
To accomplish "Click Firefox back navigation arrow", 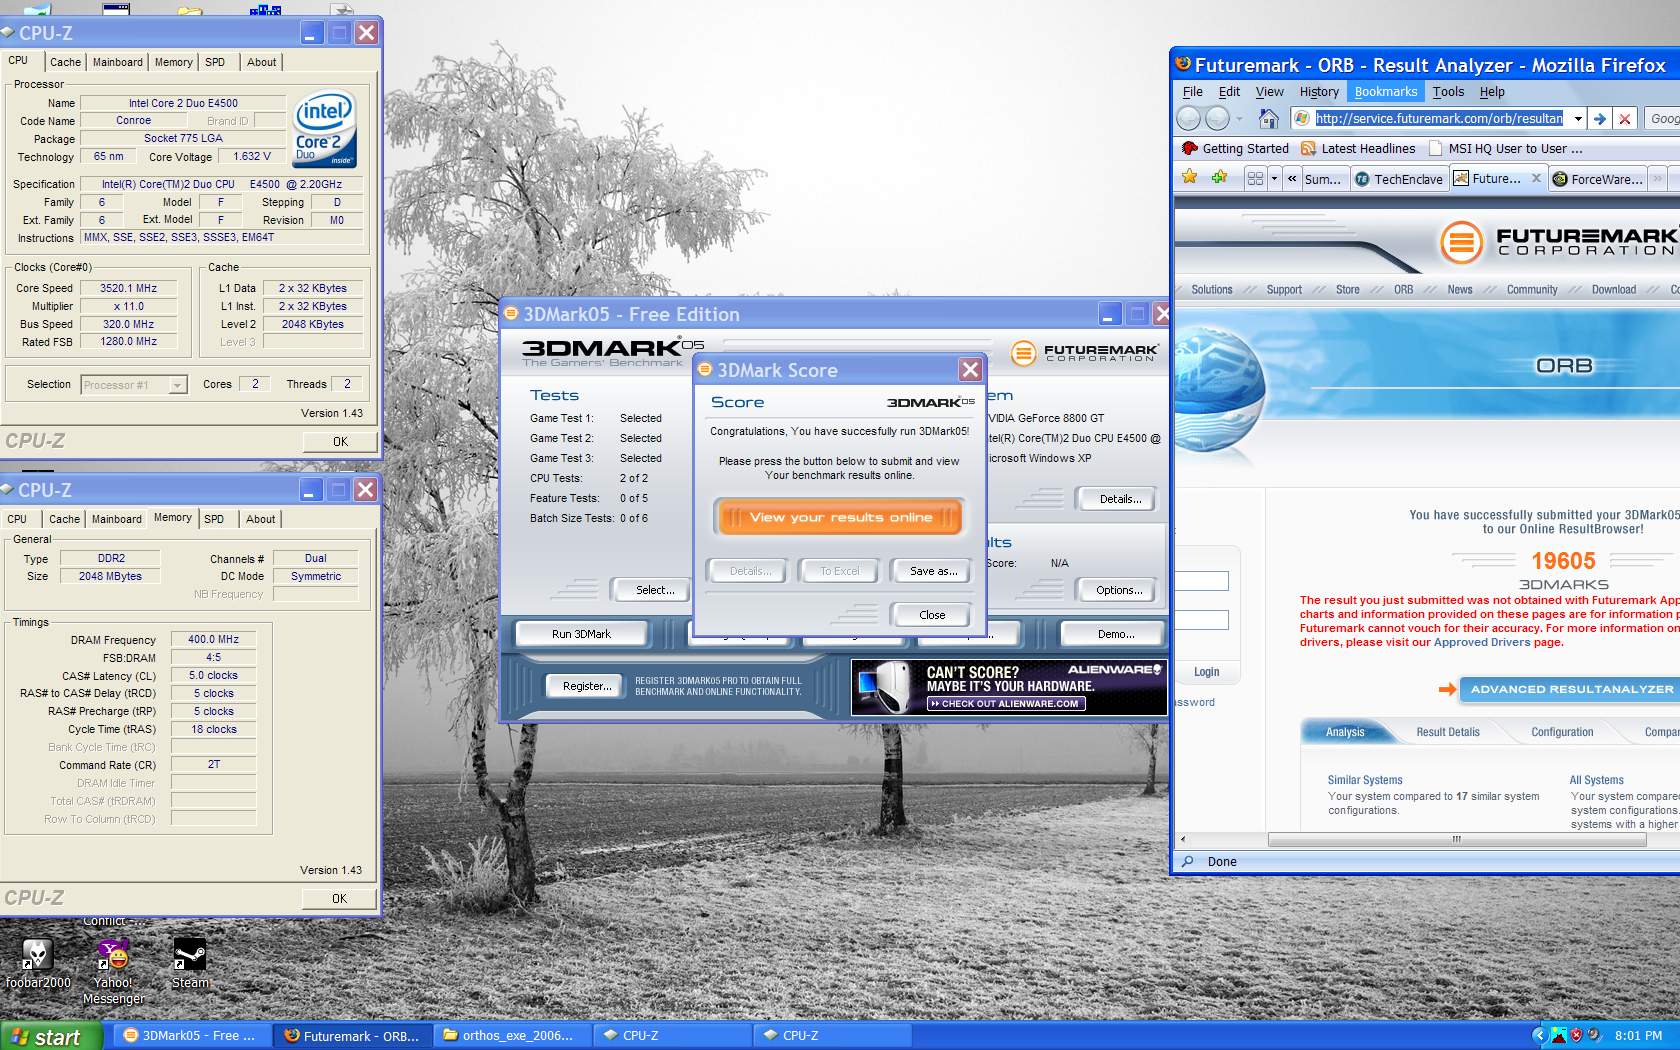I will [x=1188, y=119].
